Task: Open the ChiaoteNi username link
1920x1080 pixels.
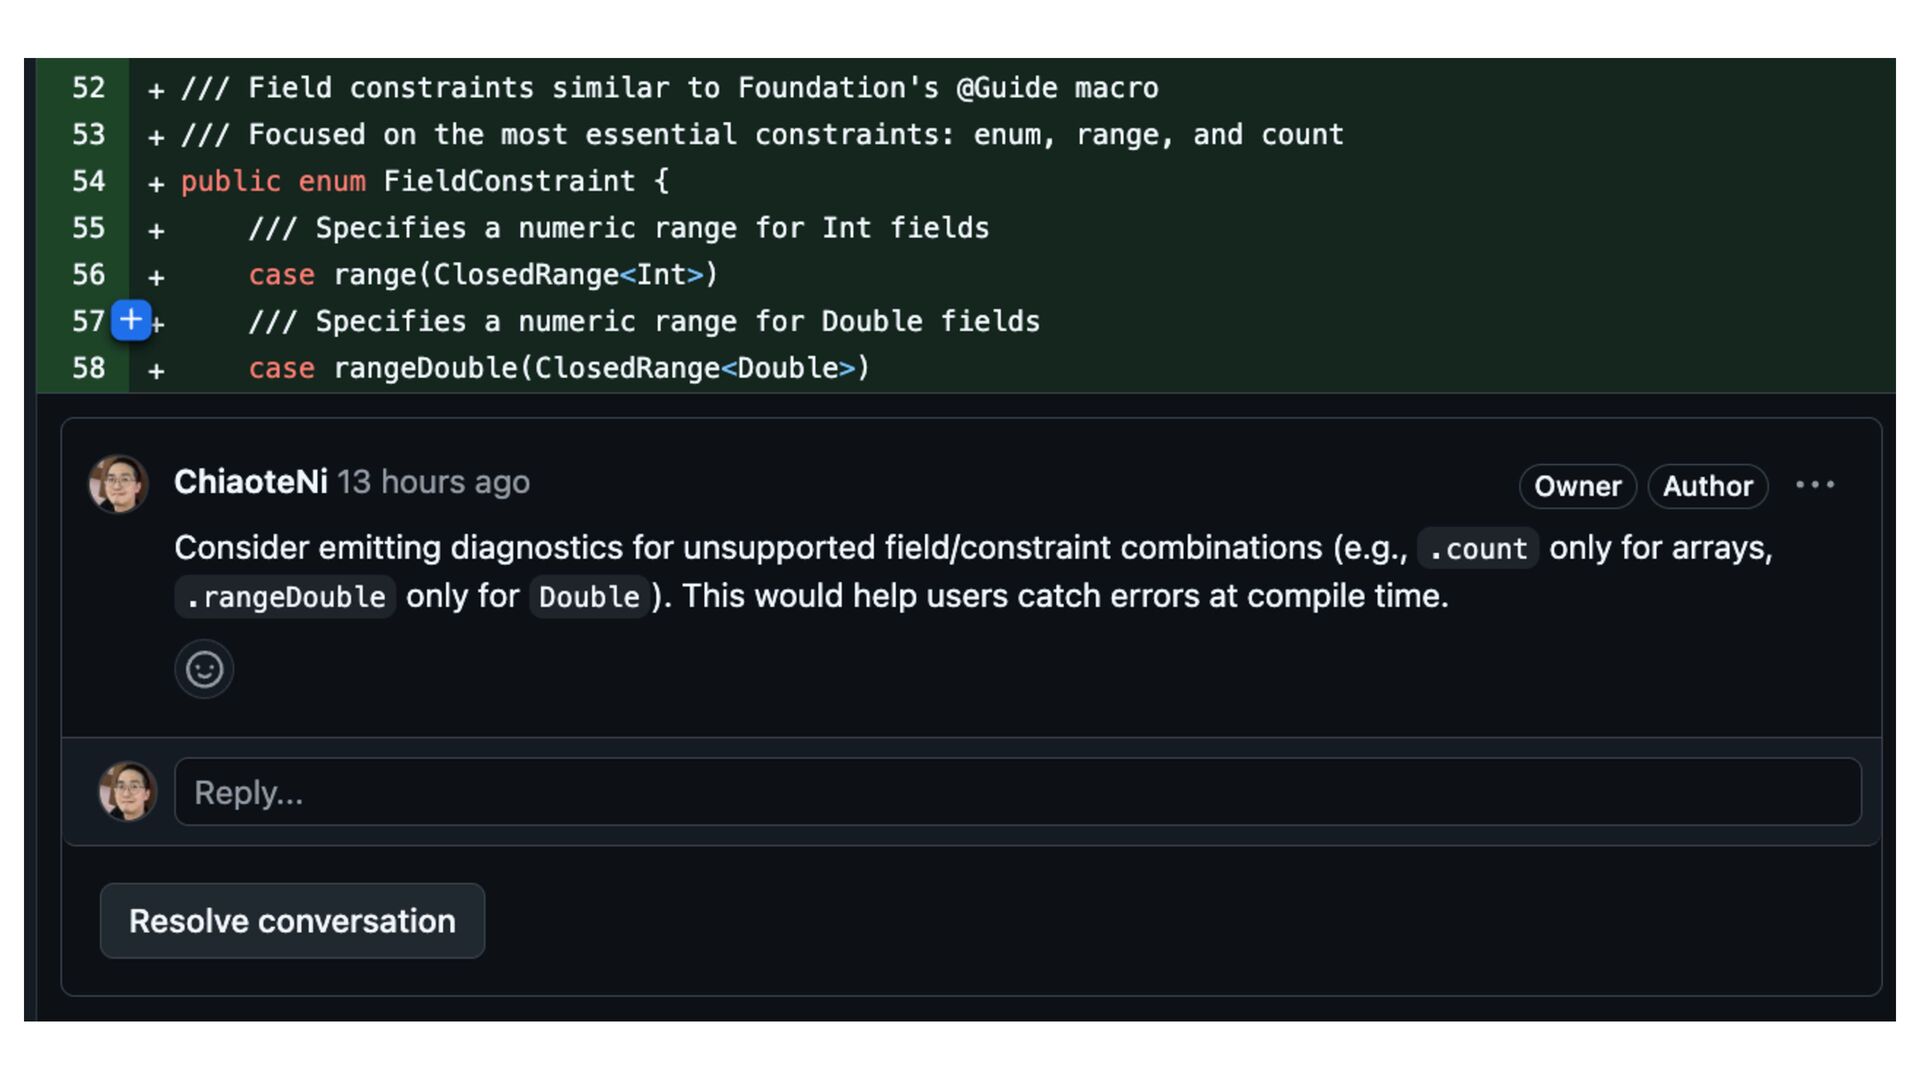Action: (251, 482)
